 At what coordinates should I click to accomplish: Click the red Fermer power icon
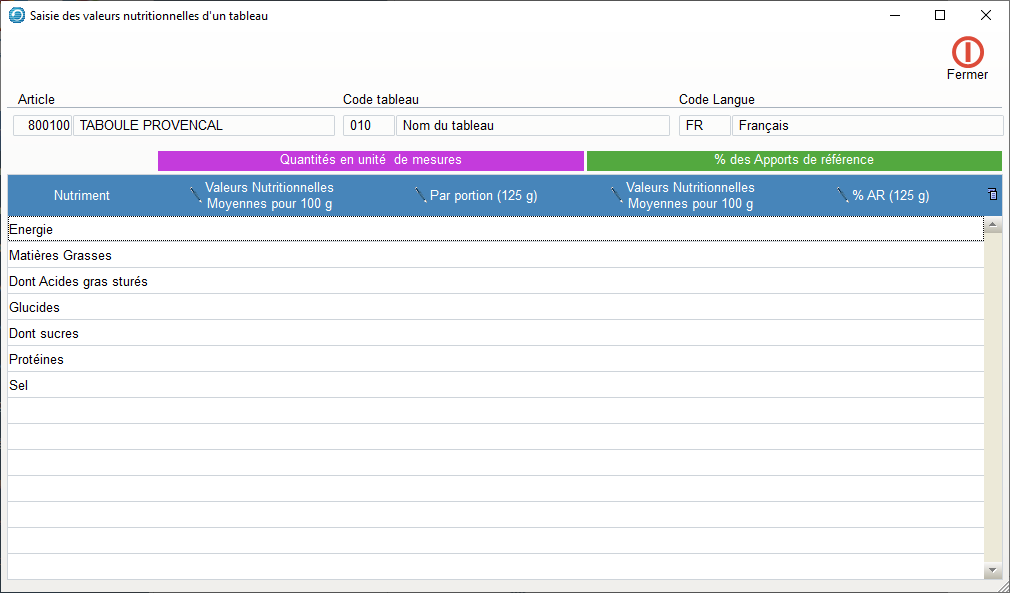[967, 52]
